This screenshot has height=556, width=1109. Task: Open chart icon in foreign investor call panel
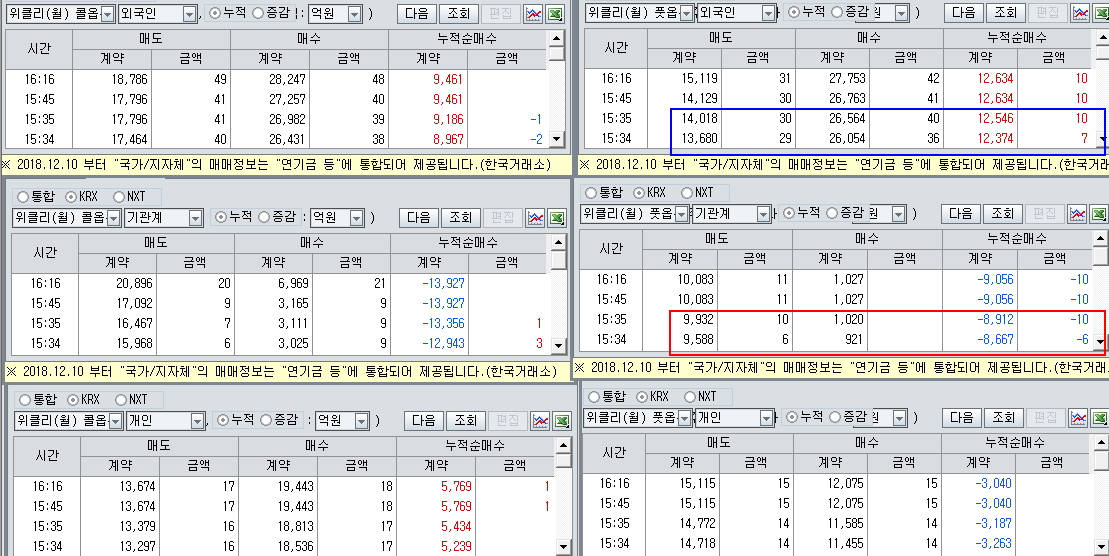[535, 13]
